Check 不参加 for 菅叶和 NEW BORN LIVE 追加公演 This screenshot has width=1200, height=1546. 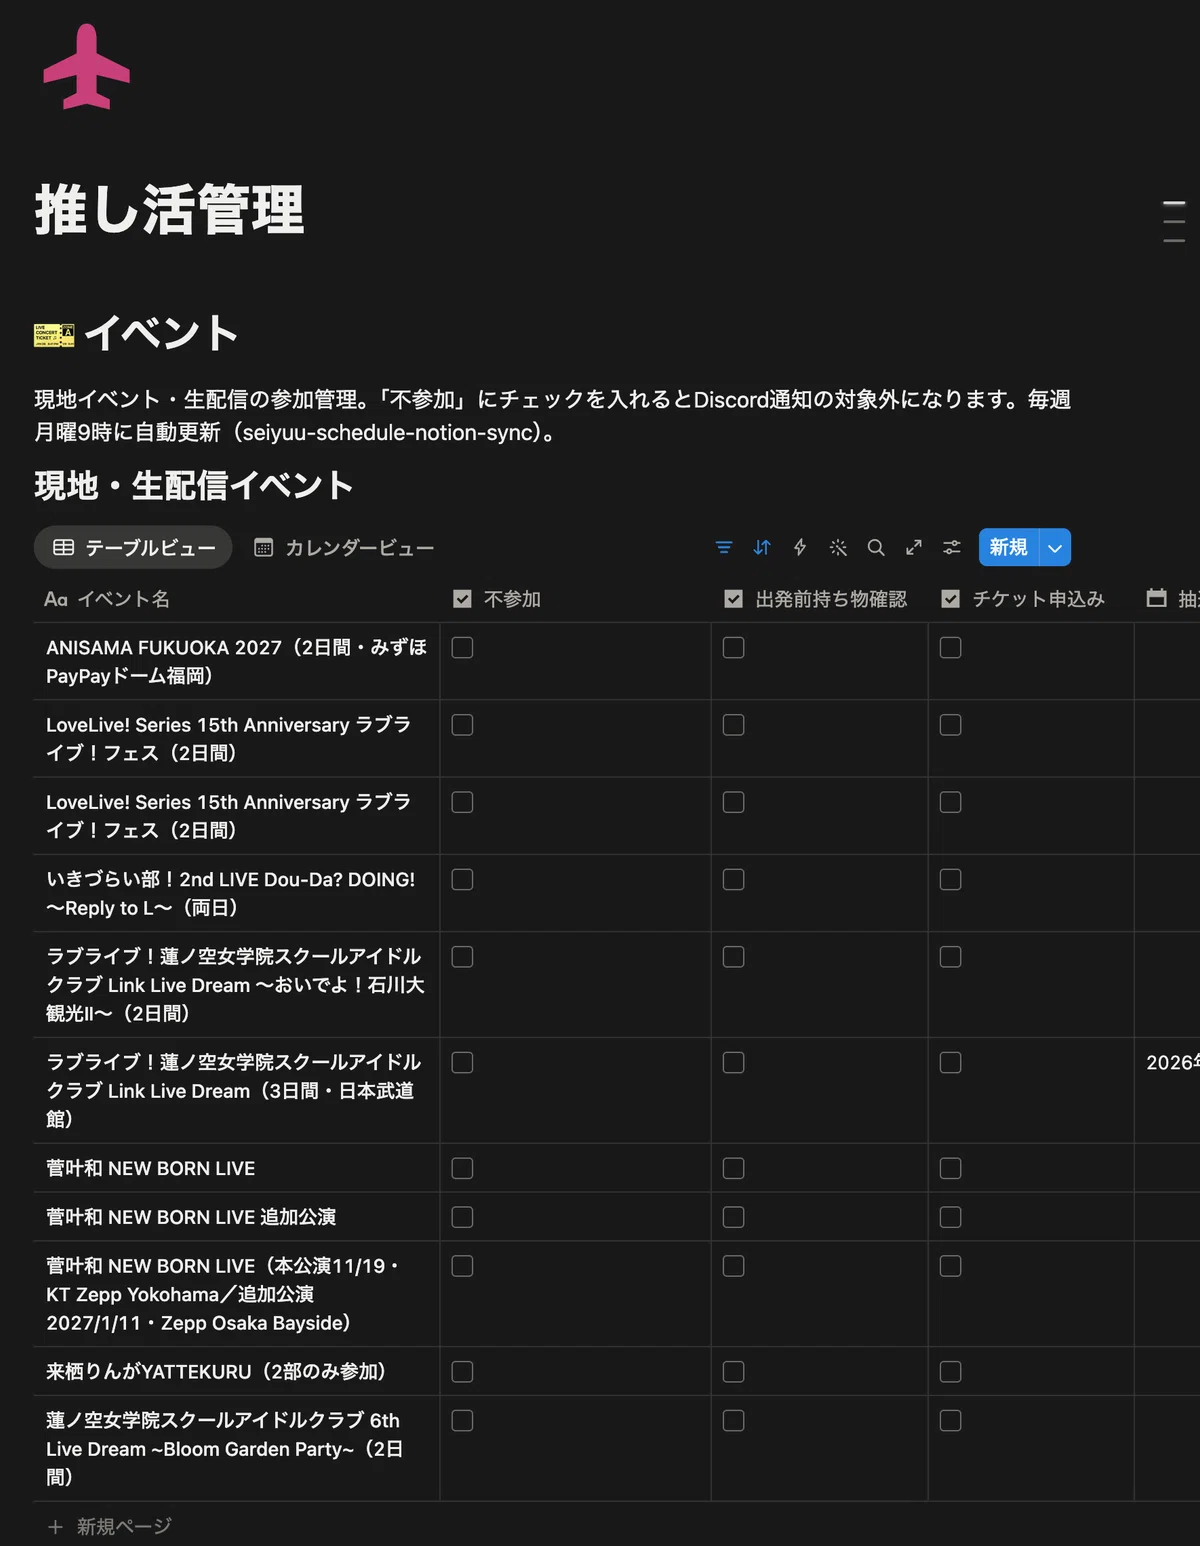[x=462, y=1217]
